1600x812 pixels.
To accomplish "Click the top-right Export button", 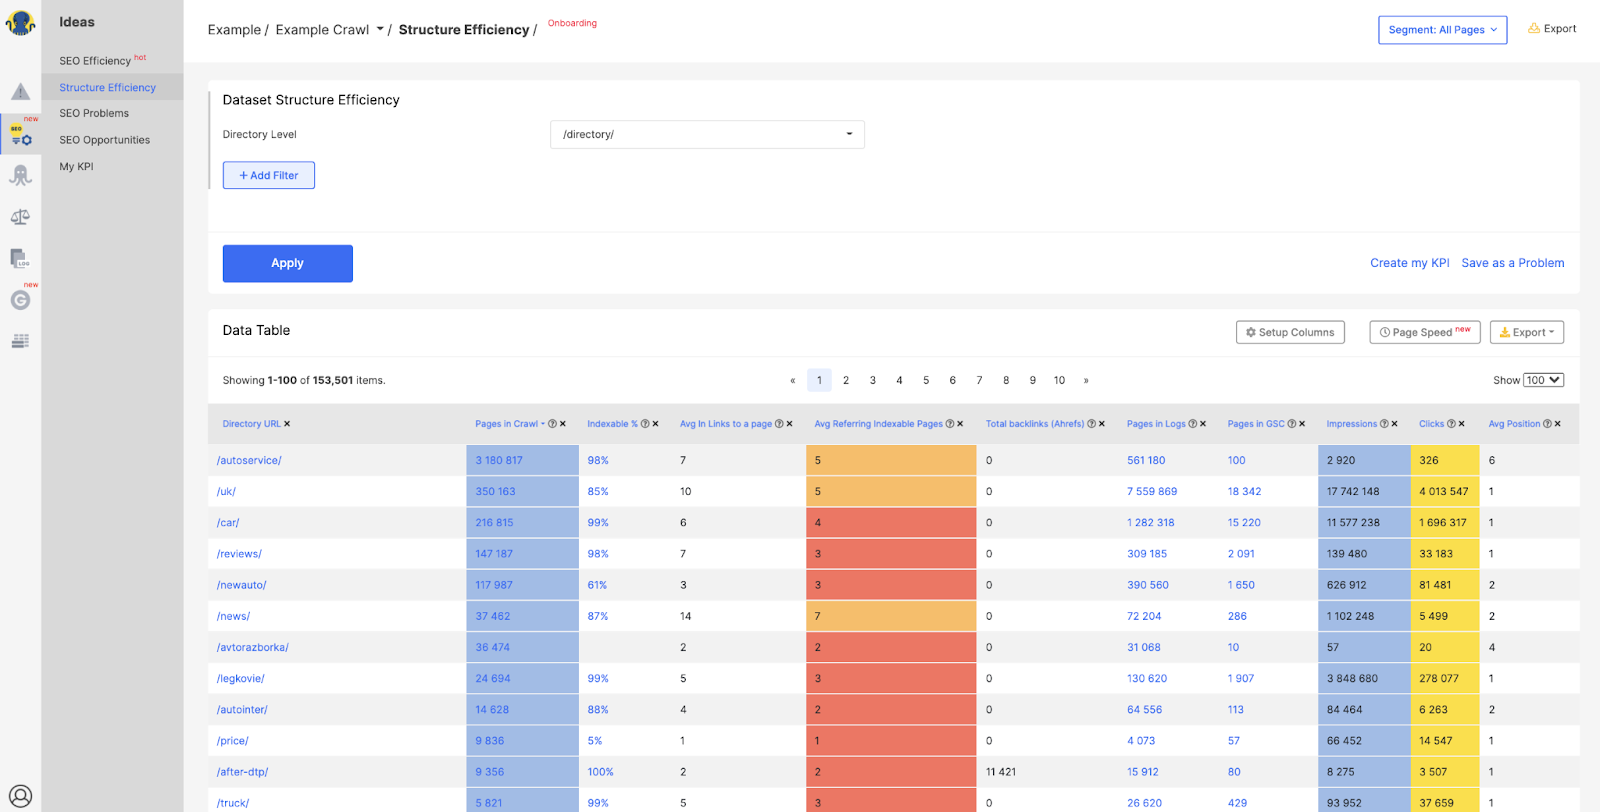I will [1552, 29].
